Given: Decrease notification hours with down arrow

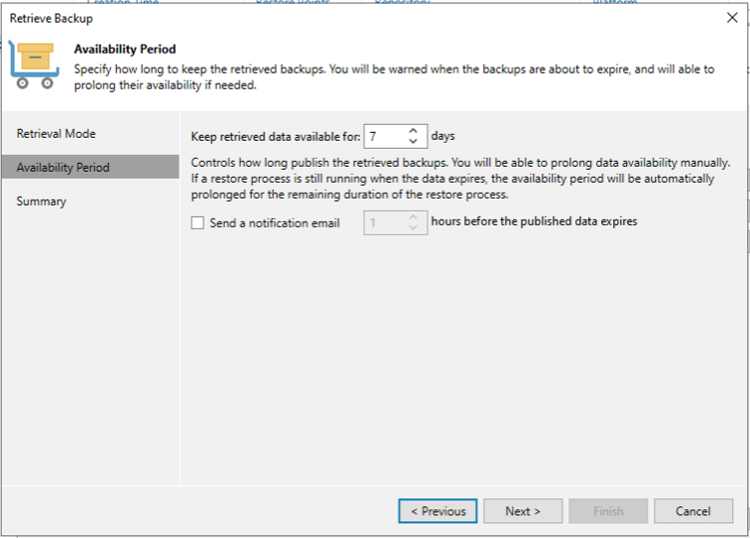Looking at the screenshot, I should 413,228.
